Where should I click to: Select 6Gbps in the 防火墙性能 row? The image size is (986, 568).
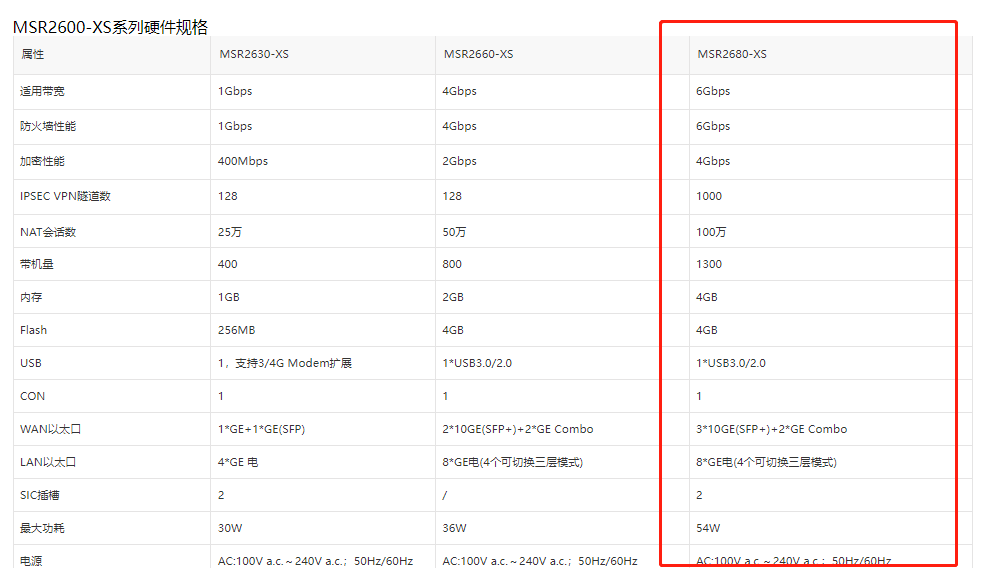point(713,126)
